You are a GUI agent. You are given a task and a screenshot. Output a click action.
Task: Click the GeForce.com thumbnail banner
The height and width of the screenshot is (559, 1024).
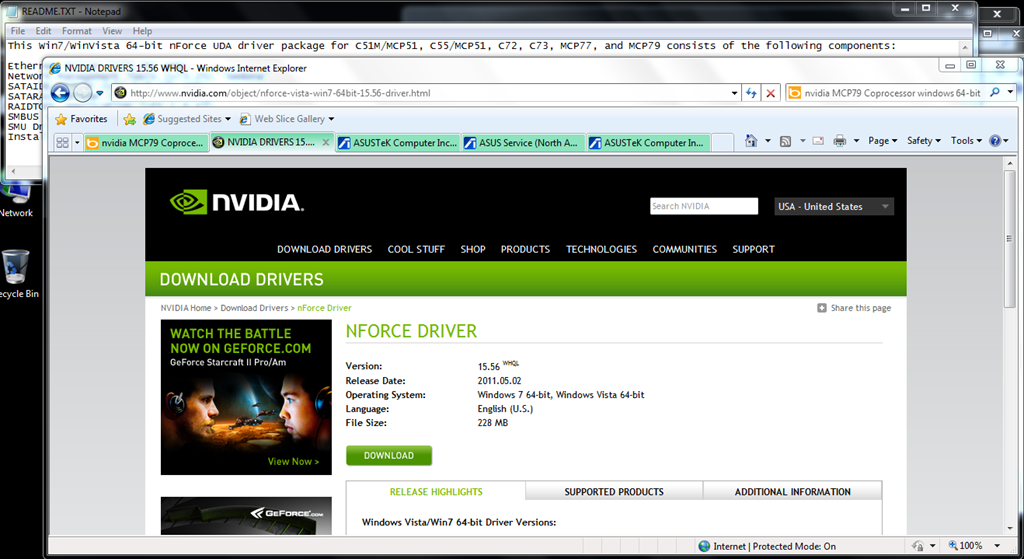click(x=246, y=516)
